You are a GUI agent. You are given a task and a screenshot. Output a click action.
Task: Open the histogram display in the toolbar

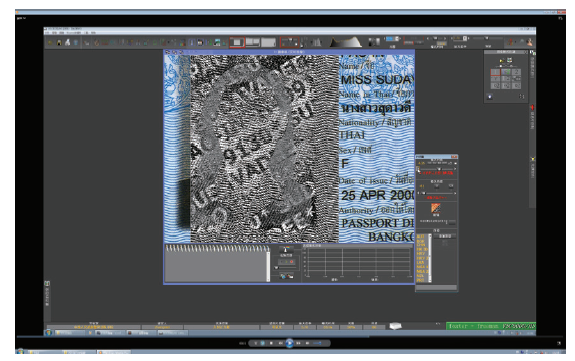click(345, 42)
